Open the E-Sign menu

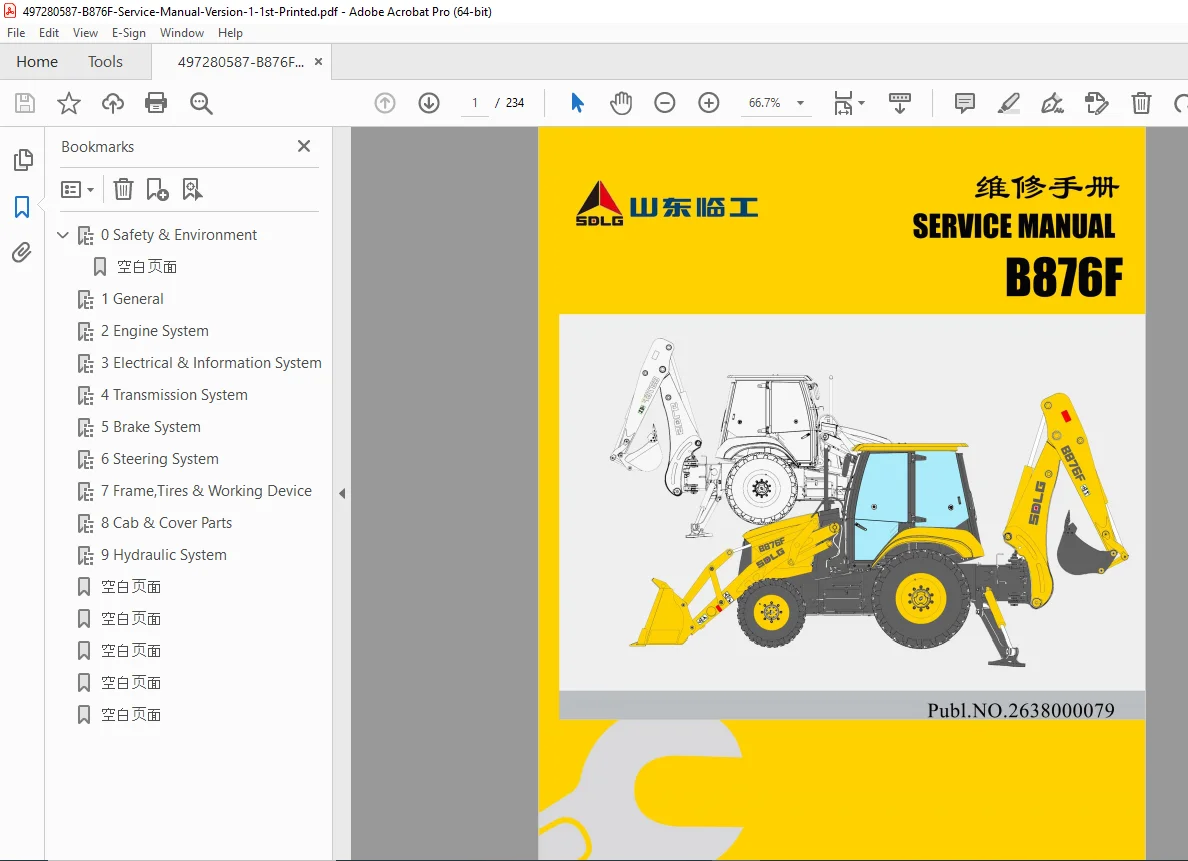tap(129, 33)
